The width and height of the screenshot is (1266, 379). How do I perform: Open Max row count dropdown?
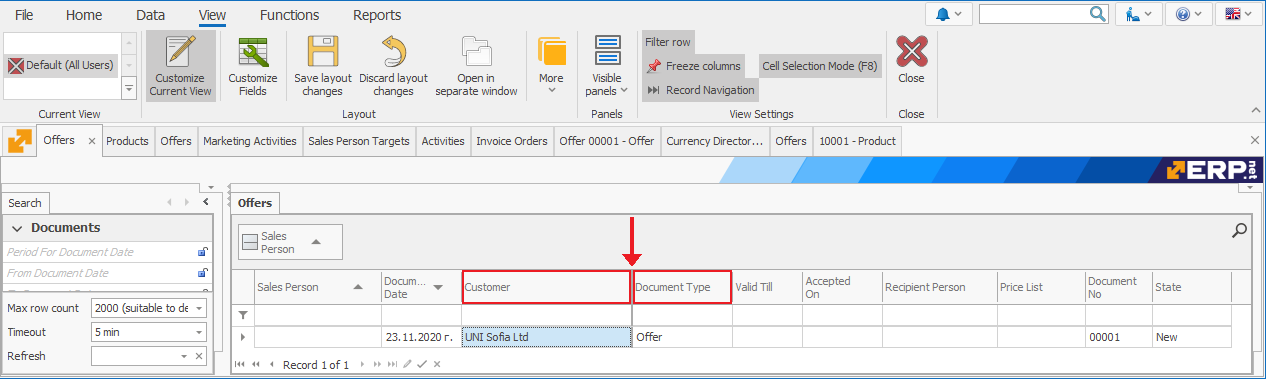point(199,308)
